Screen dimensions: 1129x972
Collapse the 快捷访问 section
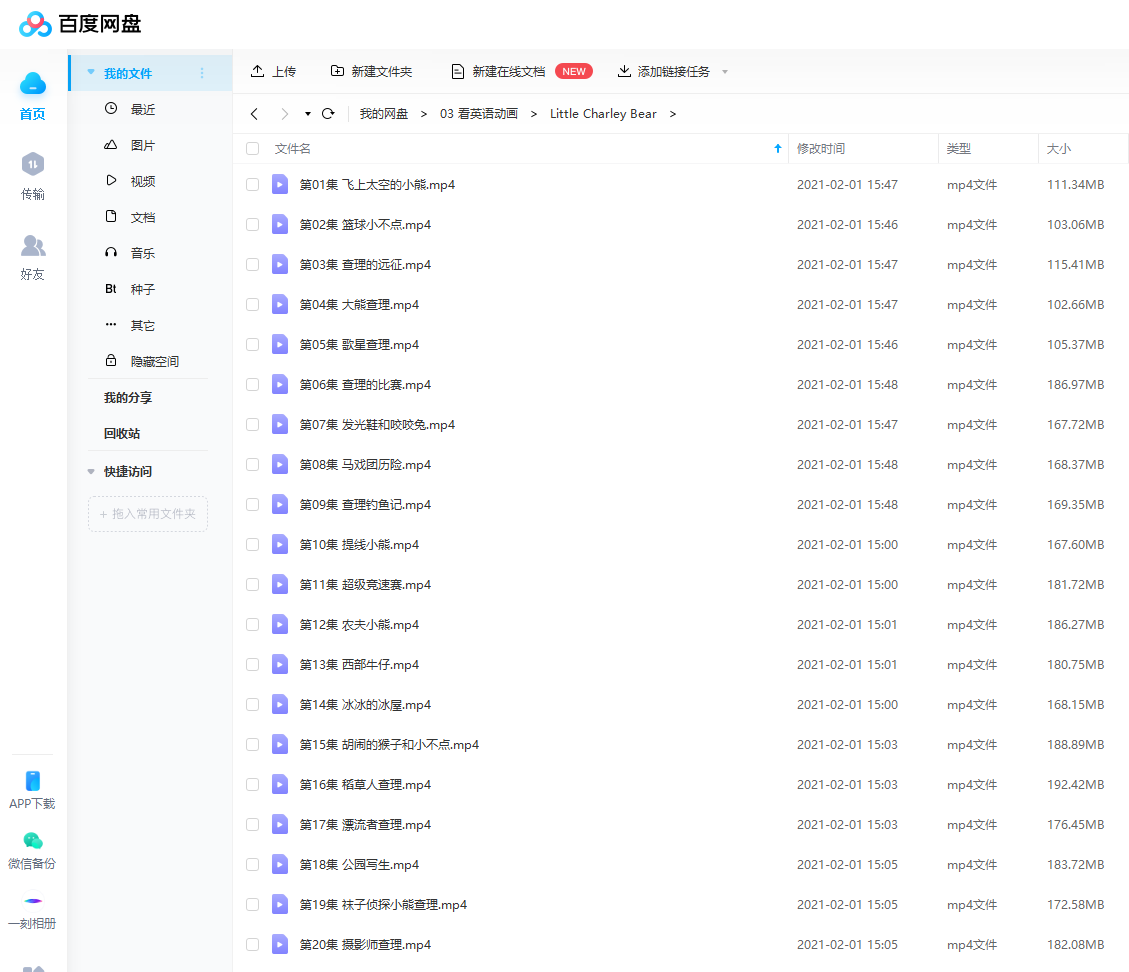tap(92, 471)
